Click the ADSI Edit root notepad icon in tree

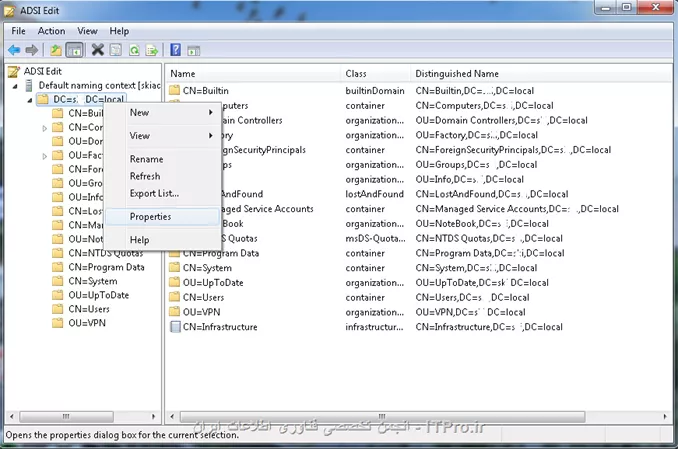[14, 71]
